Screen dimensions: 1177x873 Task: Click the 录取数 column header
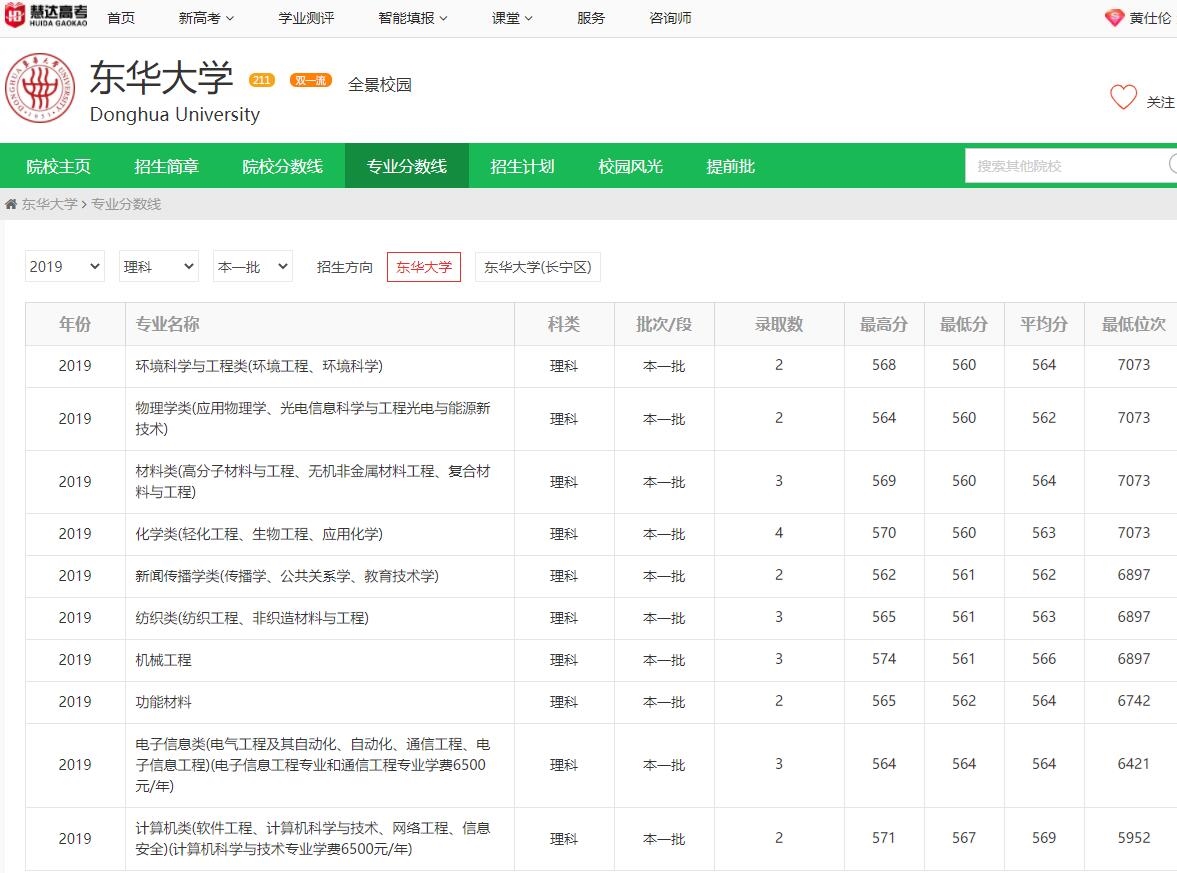(779, 324)
